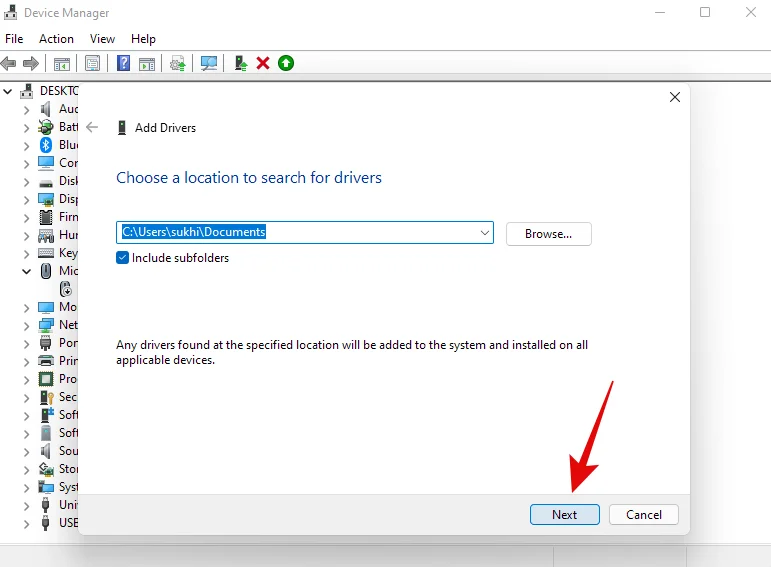Click the Cancel button
The width and height of the screenshot is (771, 567).
644,514
